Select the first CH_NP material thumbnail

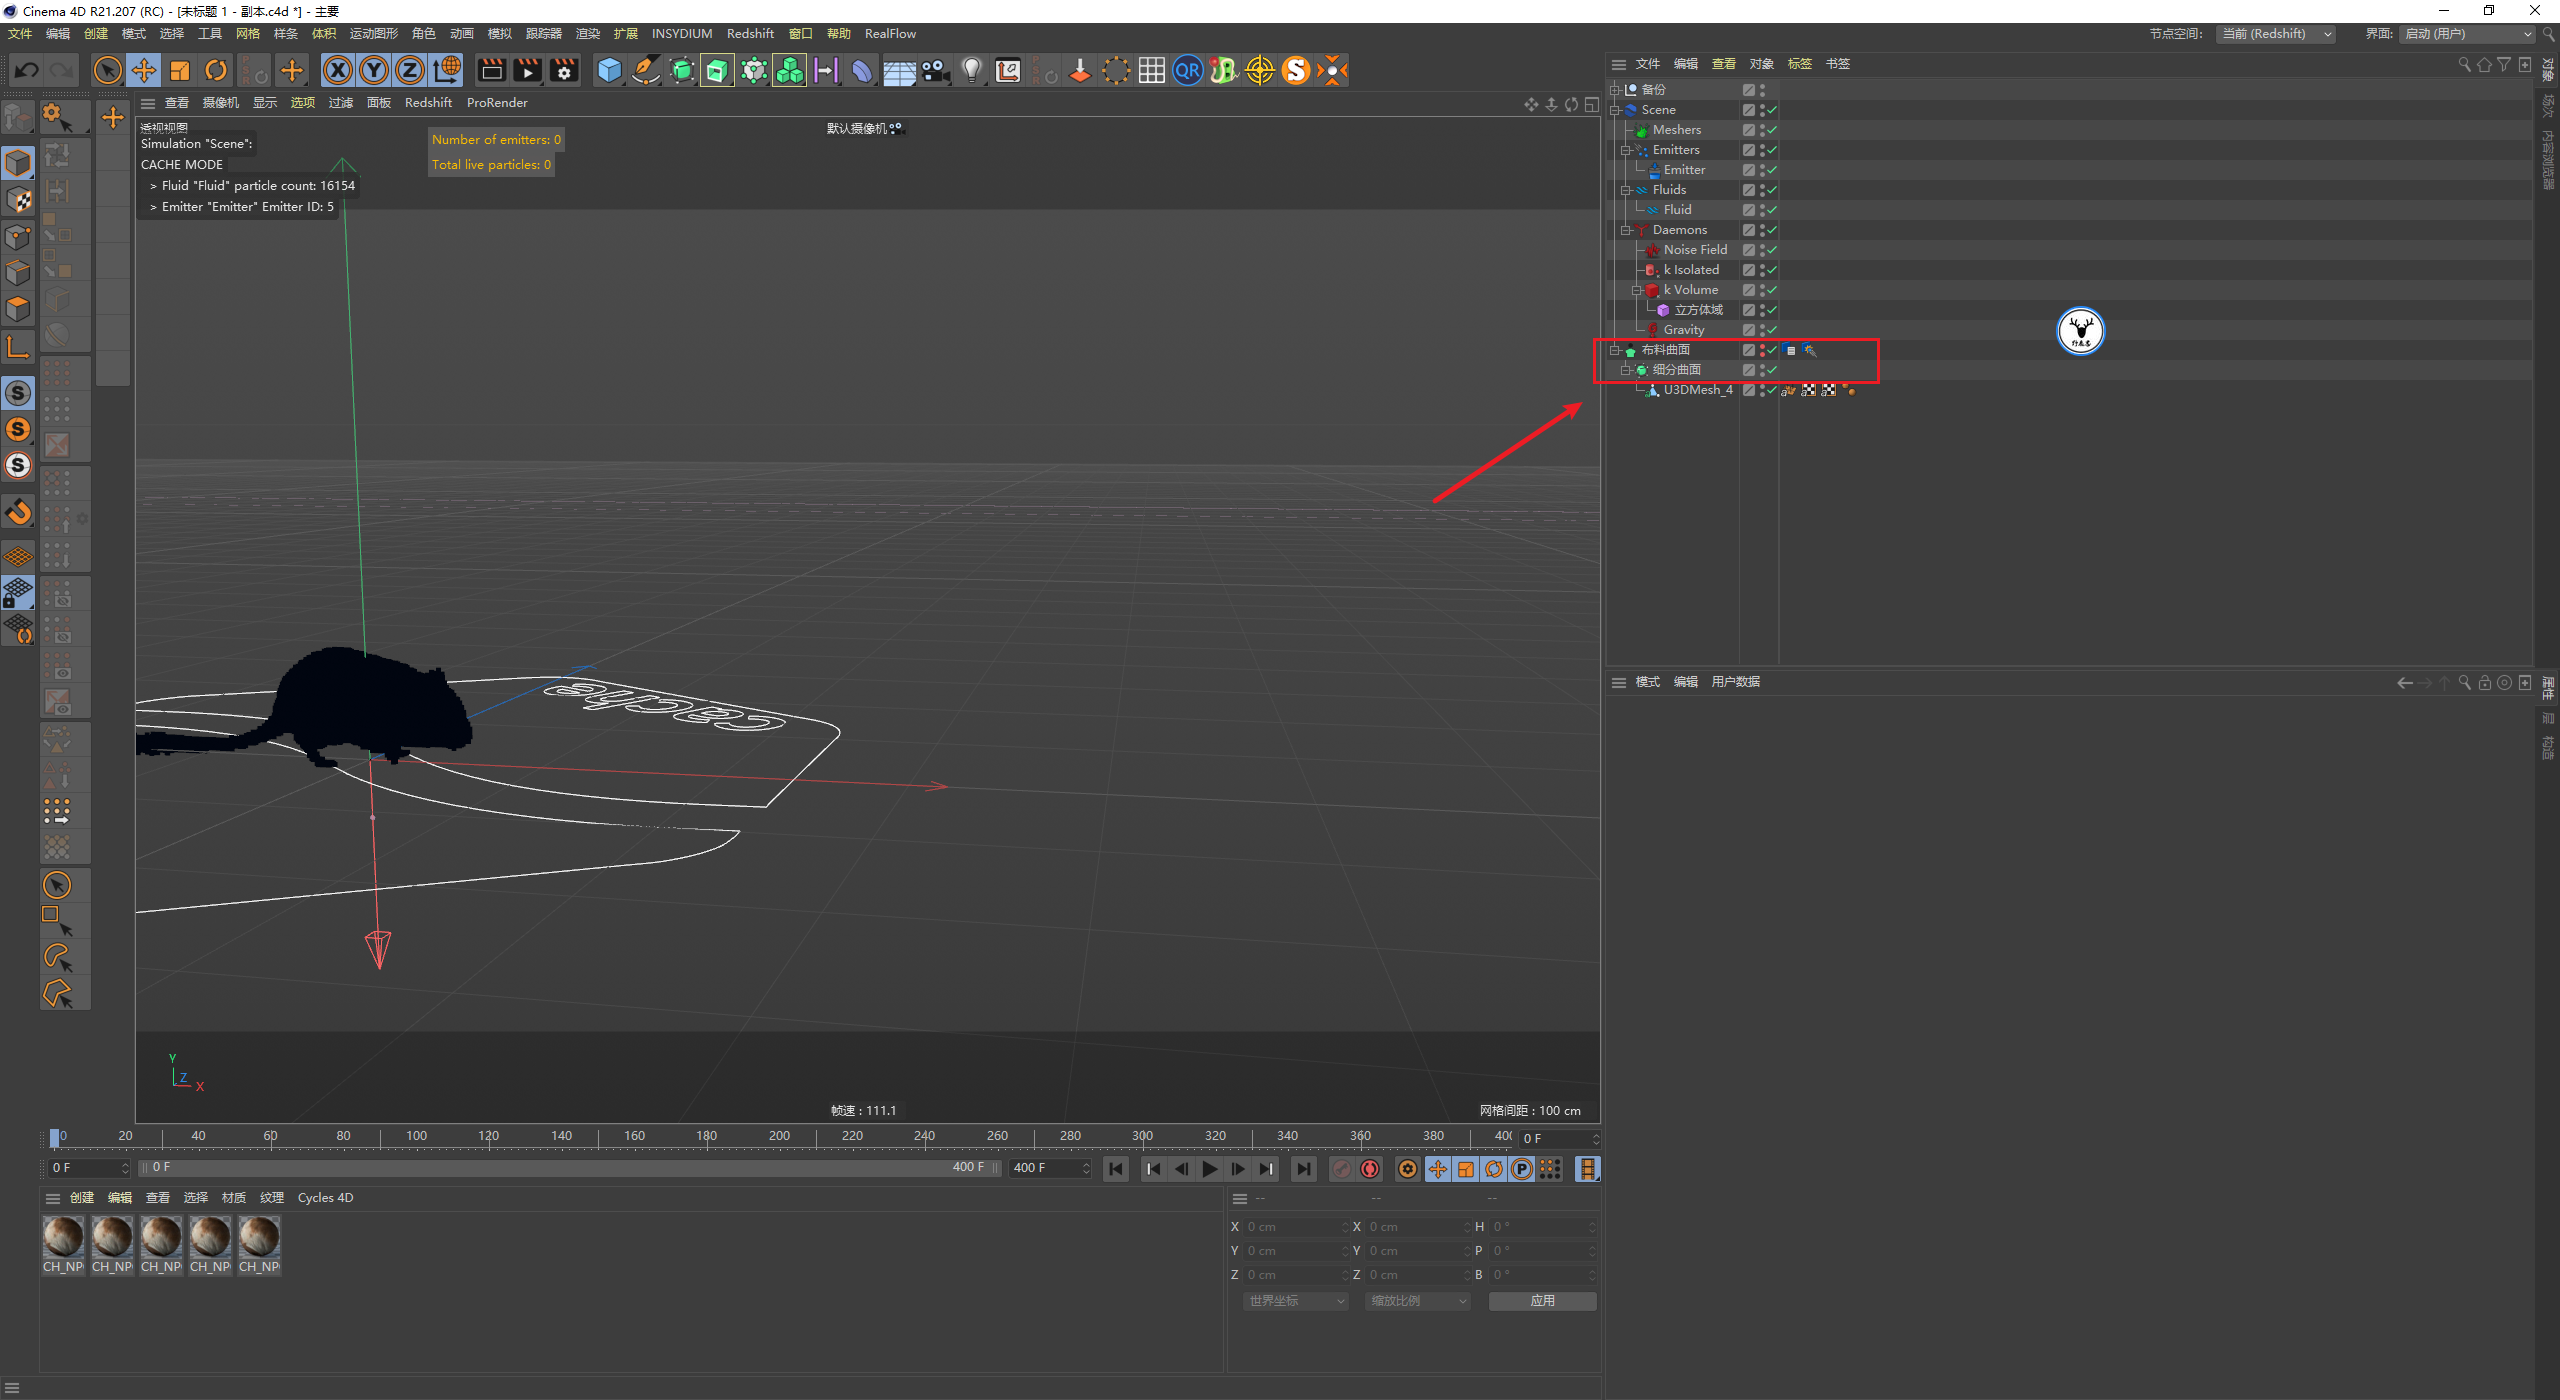(63, 1237)
